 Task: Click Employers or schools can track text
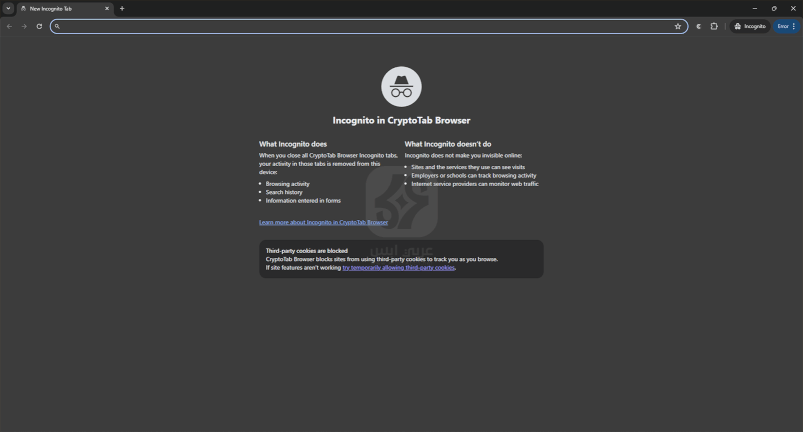pos(474,176)
